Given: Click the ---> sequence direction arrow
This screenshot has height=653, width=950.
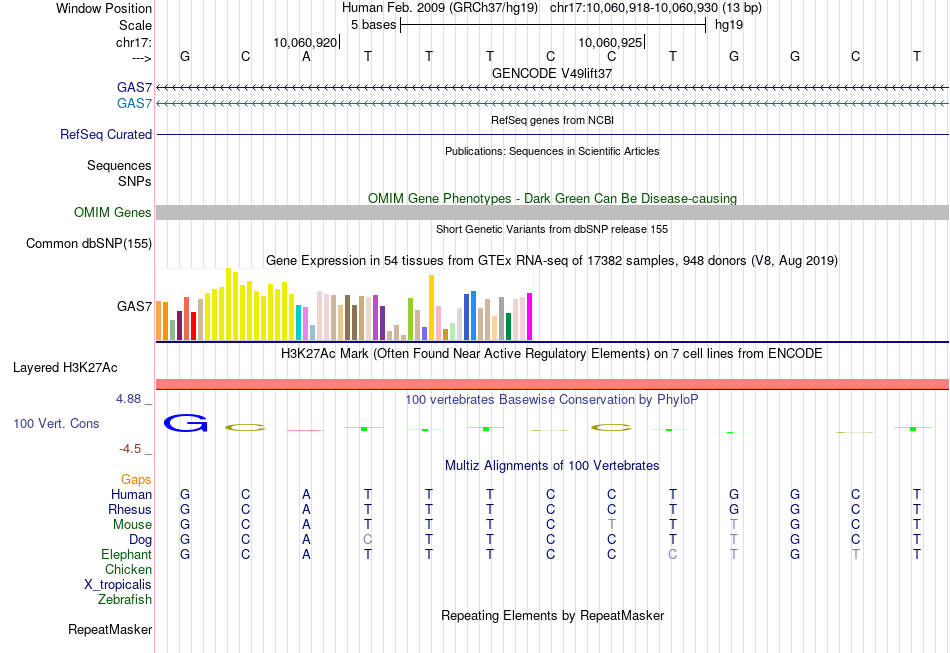Looking at the screenshot, I should coord(142,59).
